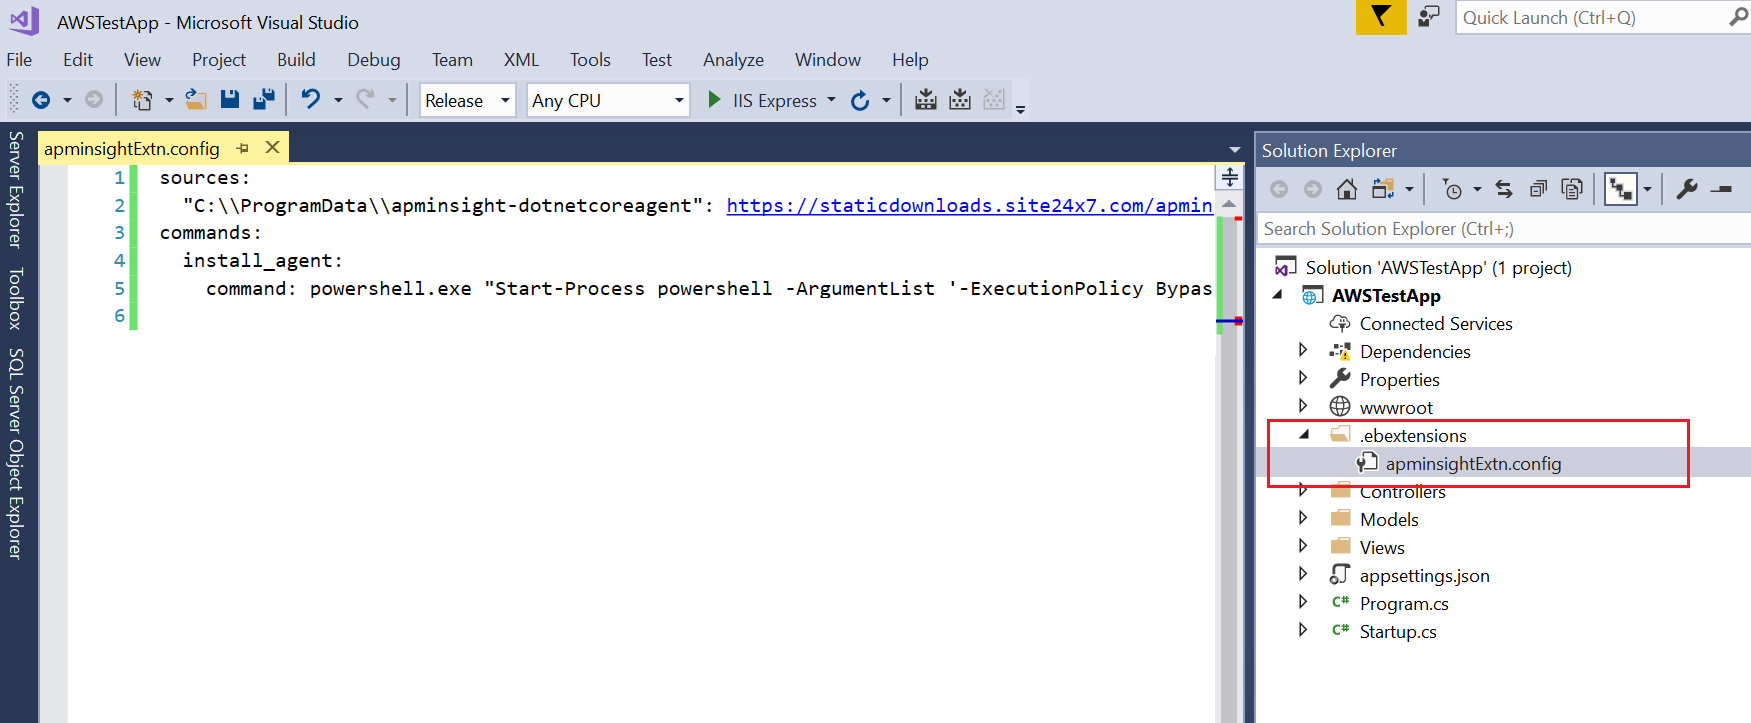
Task: Click the Undo arrow icon
Action: (x=311, y=100)
